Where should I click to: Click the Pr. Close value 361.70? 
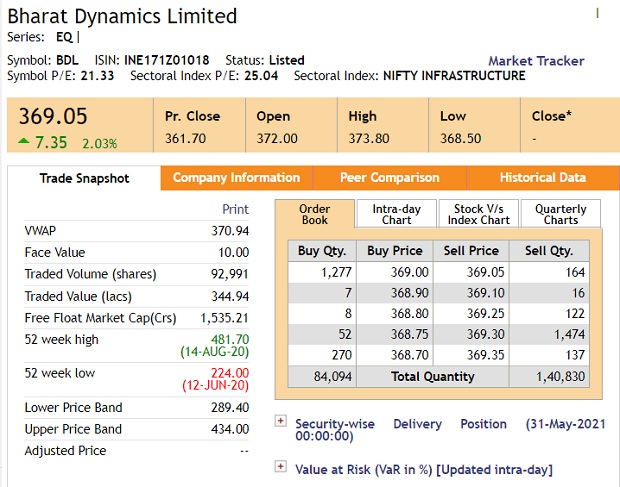185,138
